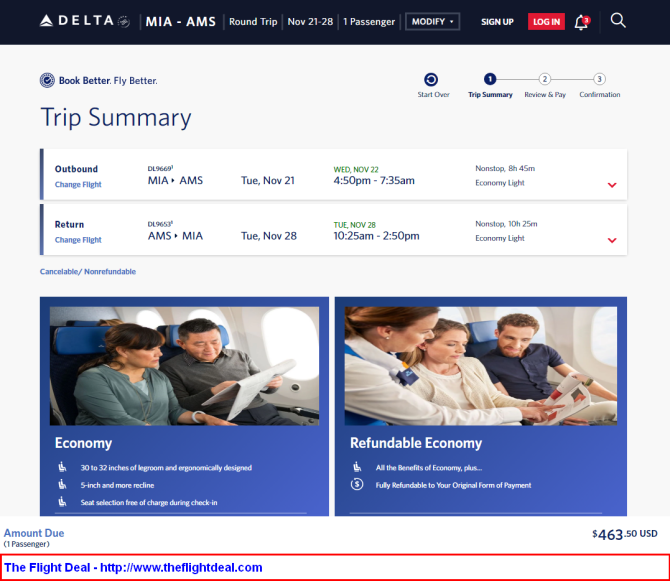Click Economy Light in Return row
The image size is (670, 581).
click(500, 238)
